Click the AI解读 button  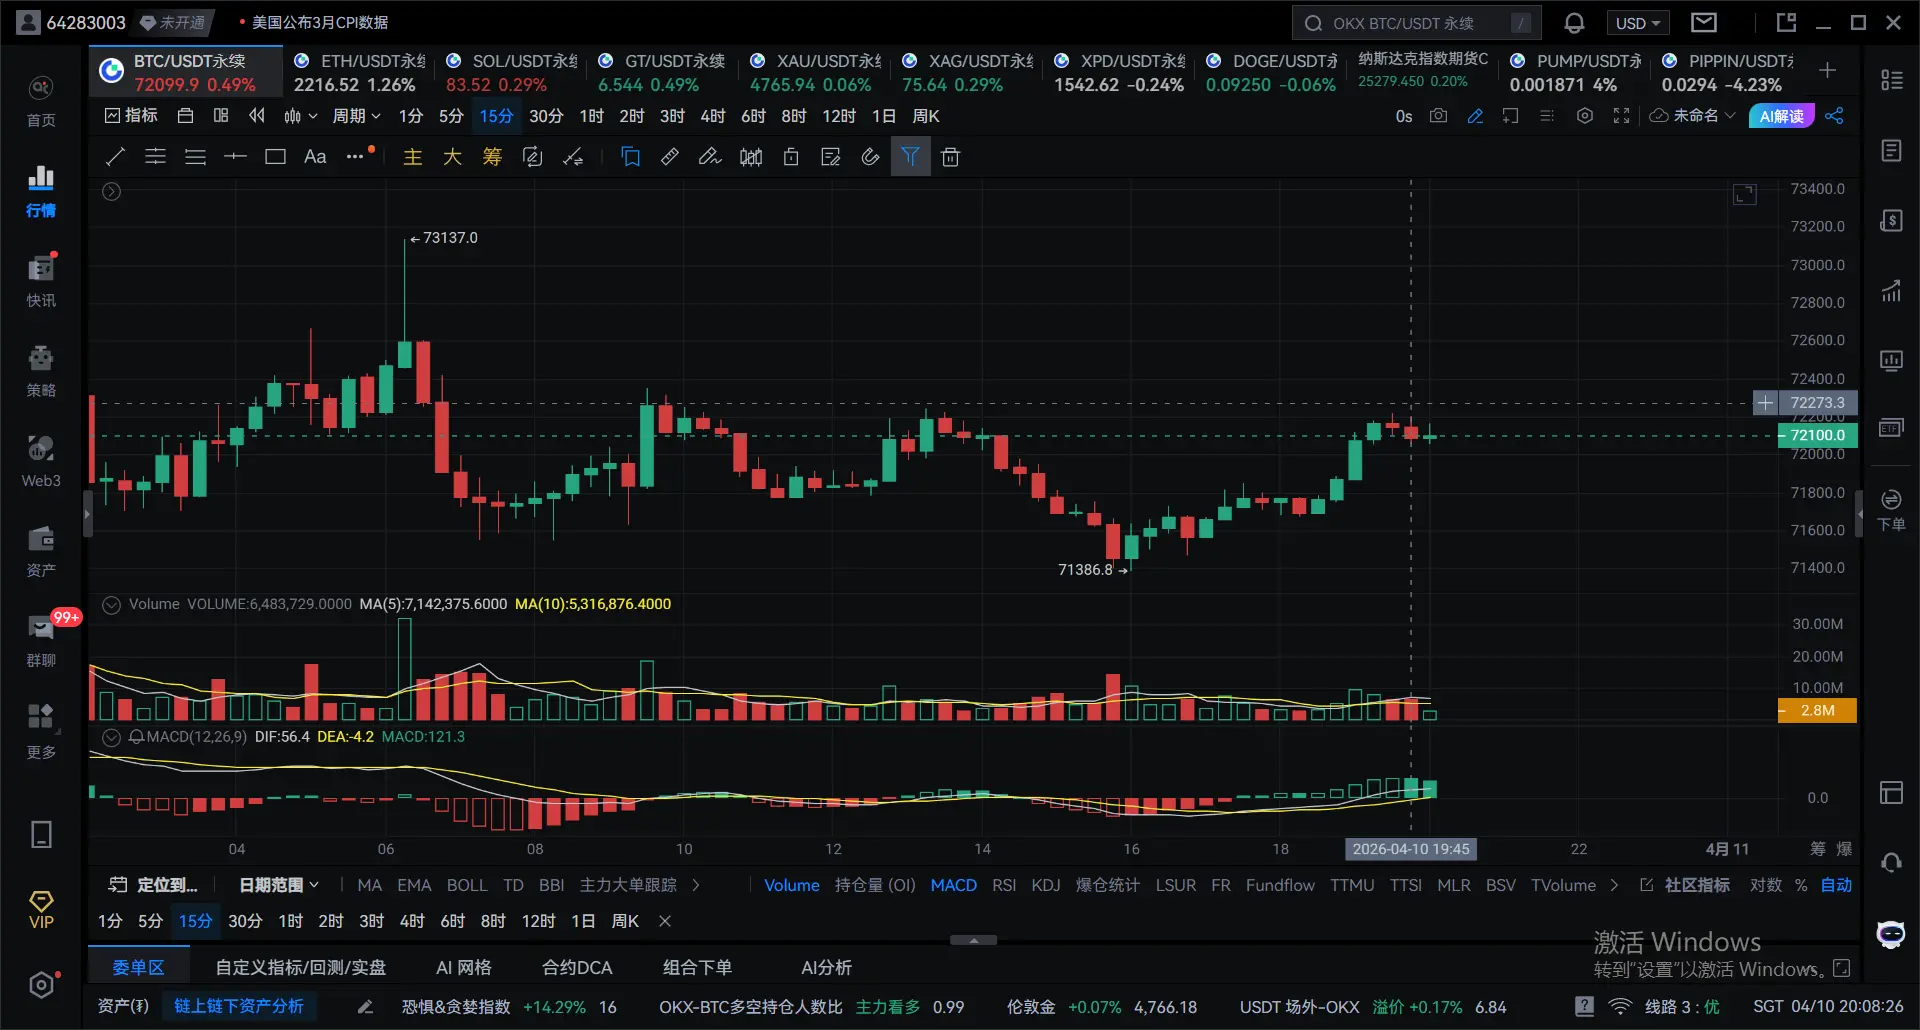[1781, 116]
